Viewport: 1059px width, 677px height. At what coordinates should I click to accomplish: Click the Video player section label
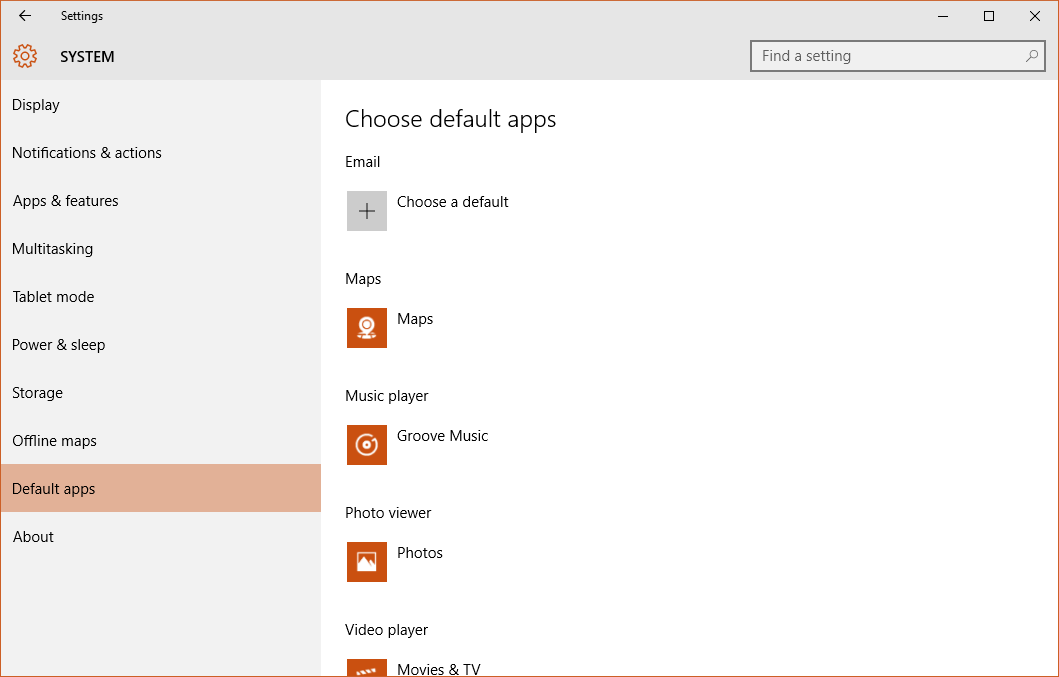click(x=386, y=630)
